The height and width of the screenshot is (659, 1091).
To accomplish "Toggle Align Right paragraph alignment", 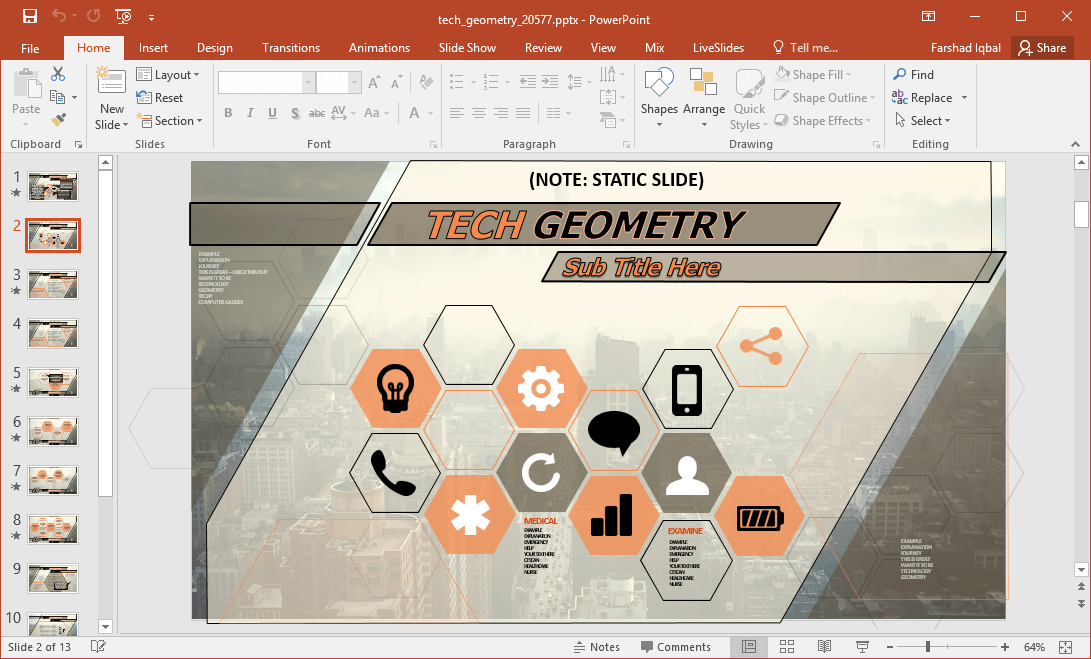I will [501, 113].
